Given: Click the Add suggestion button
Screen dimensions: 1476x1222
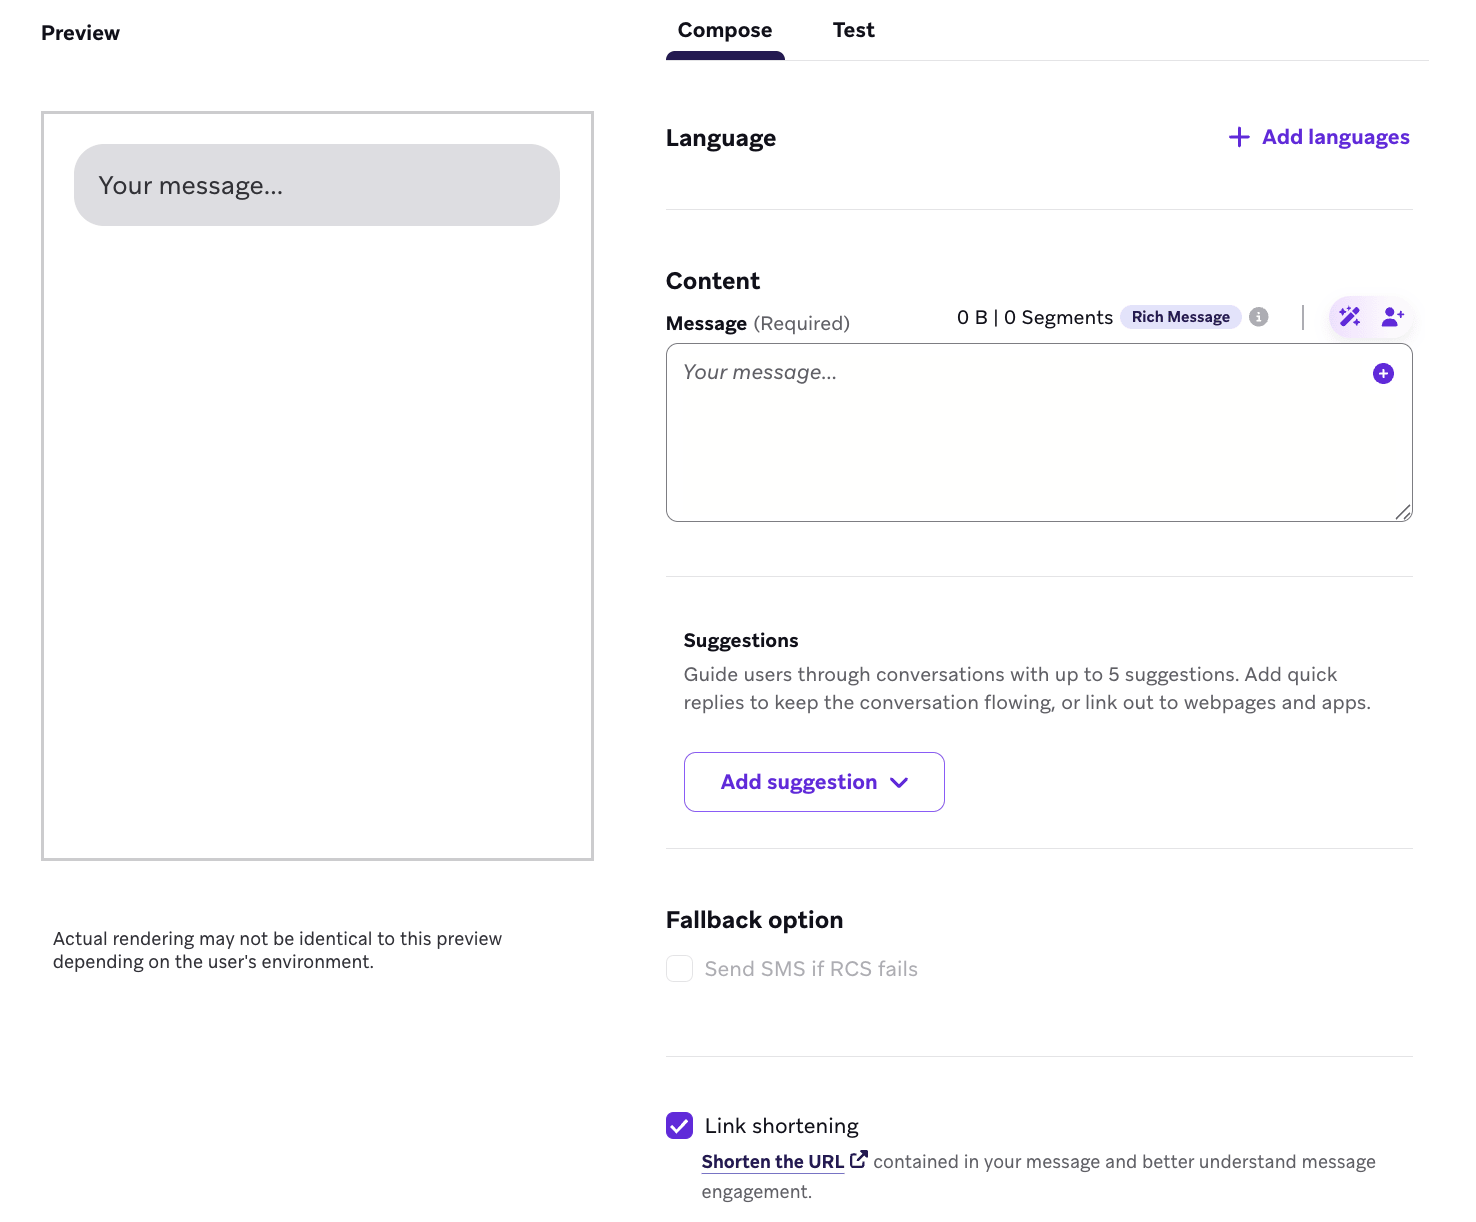Looking at the screenshot, I should tap(813, 781).
